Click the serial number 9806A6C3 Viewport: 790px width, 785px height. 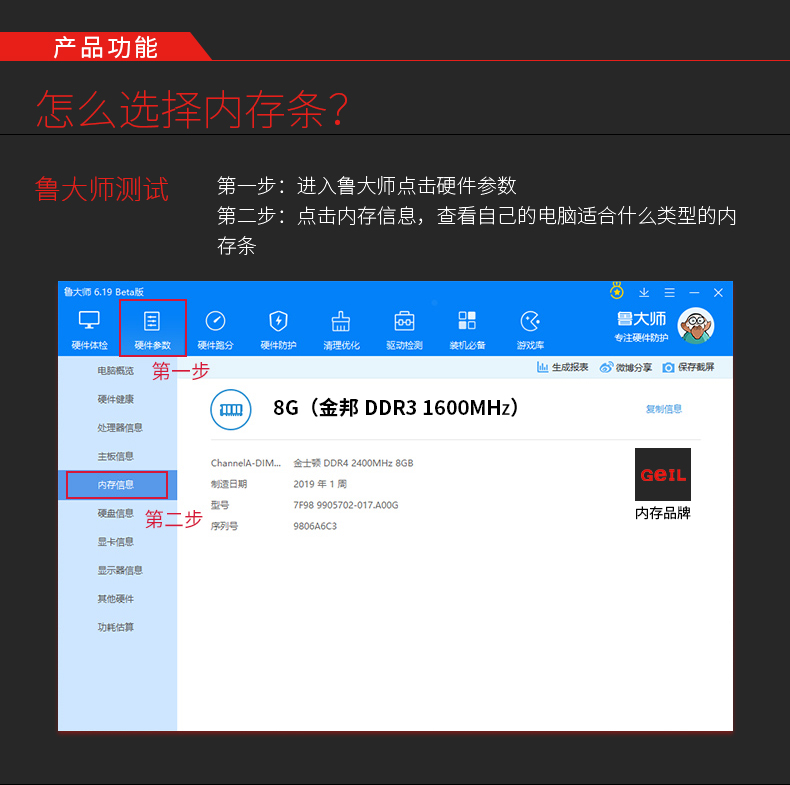pos(315,526)
